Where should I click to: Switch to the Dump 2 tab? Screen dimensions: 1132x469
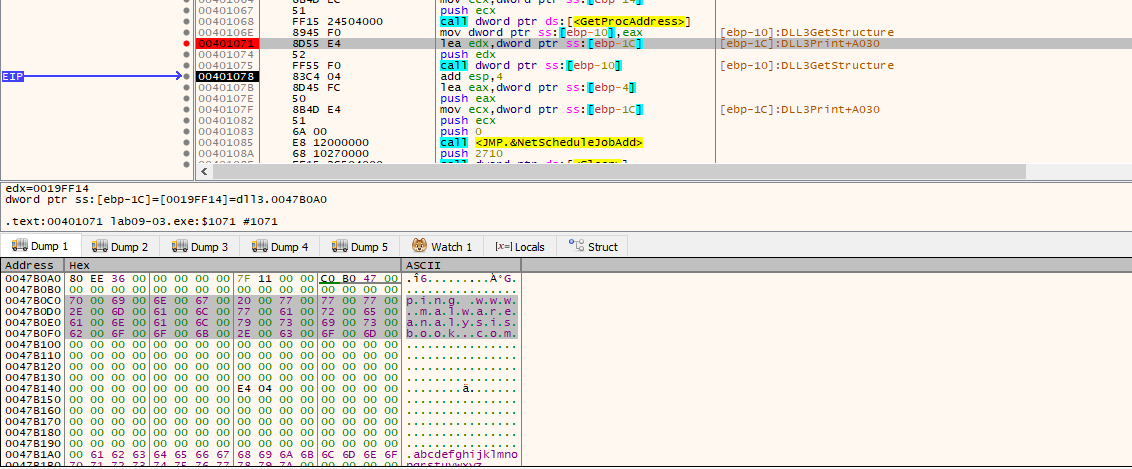click(x=119, y=247)
